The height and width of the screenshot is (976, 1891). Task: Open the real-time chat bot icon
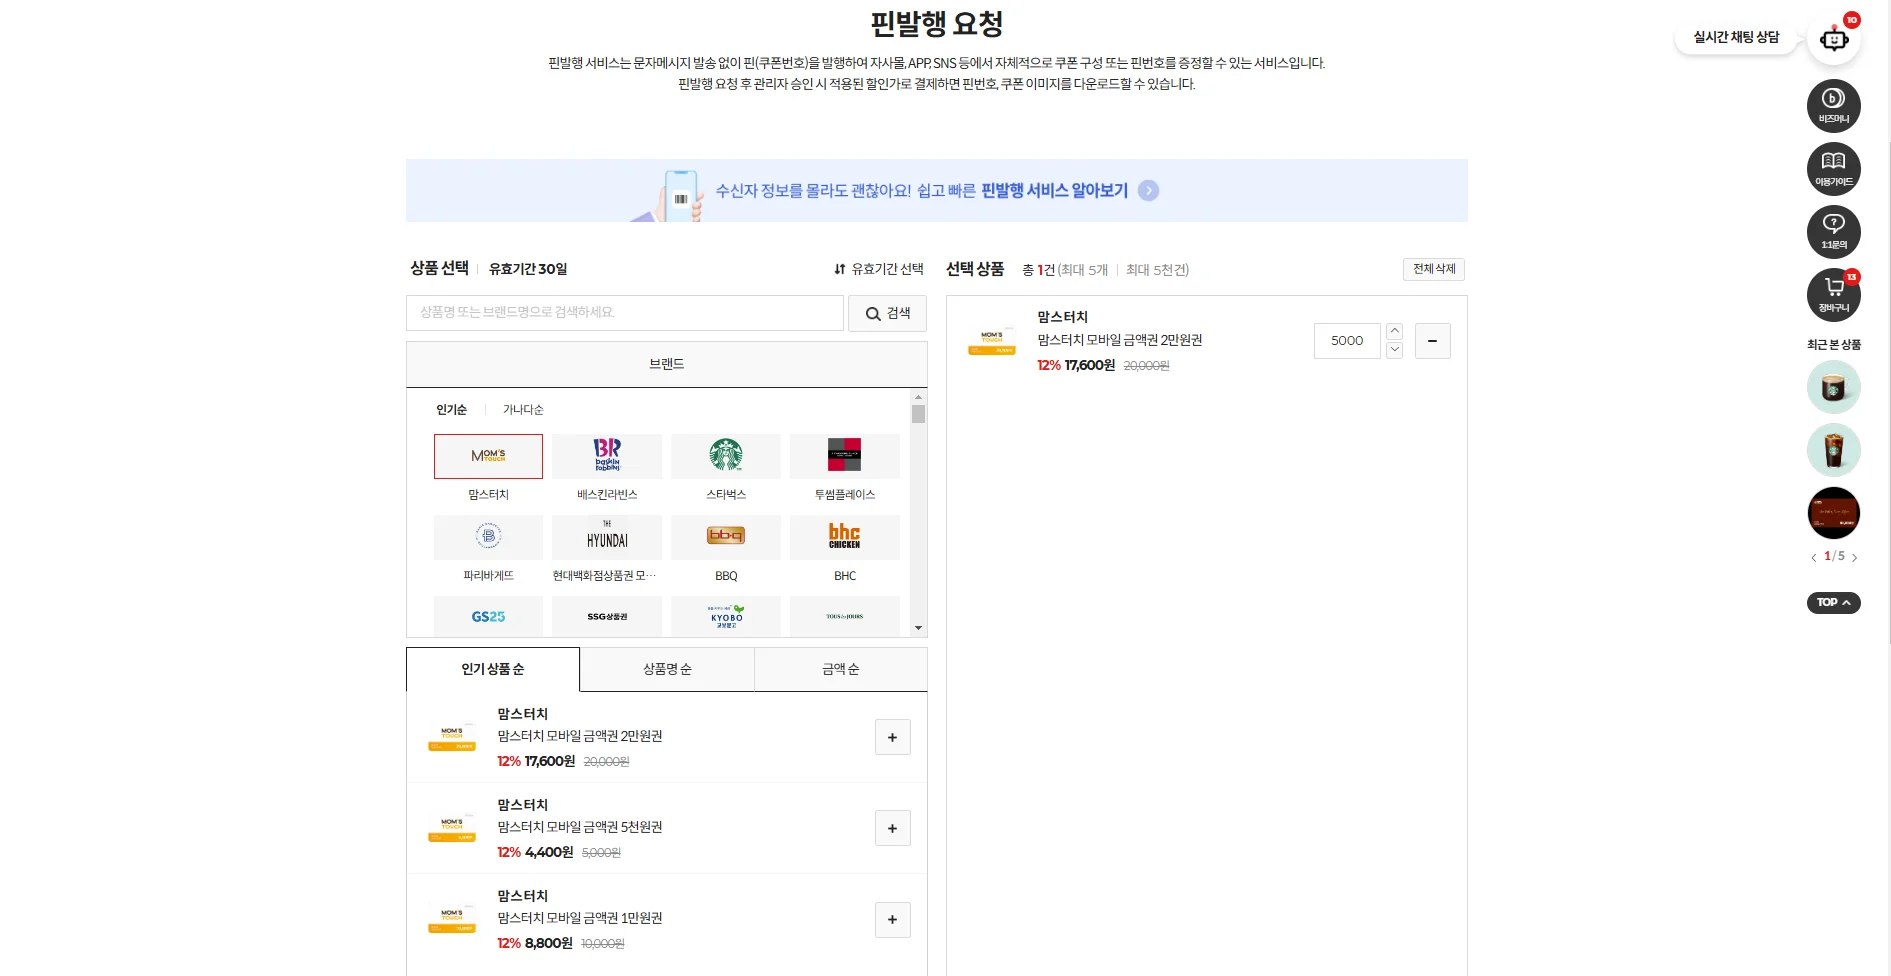click(1833, 40)
